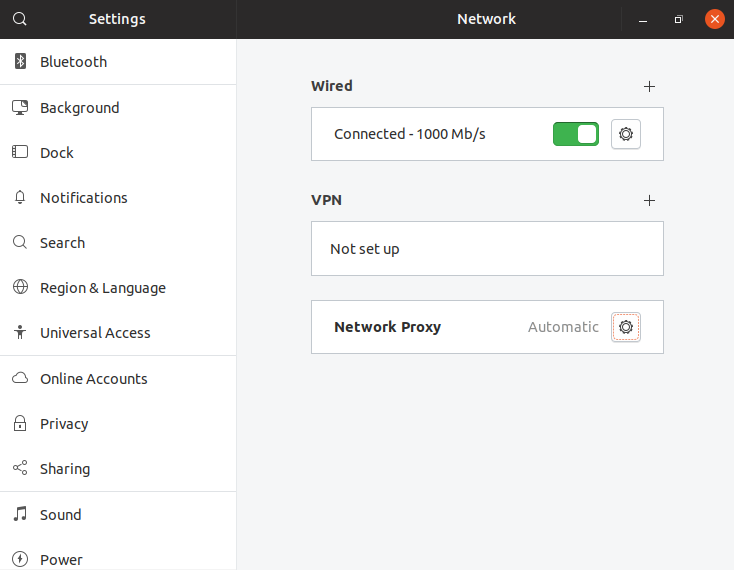Viewport: 734px width, 570px height.
Task: Click the 'VPN' section heading
Action: click(326, 200)
